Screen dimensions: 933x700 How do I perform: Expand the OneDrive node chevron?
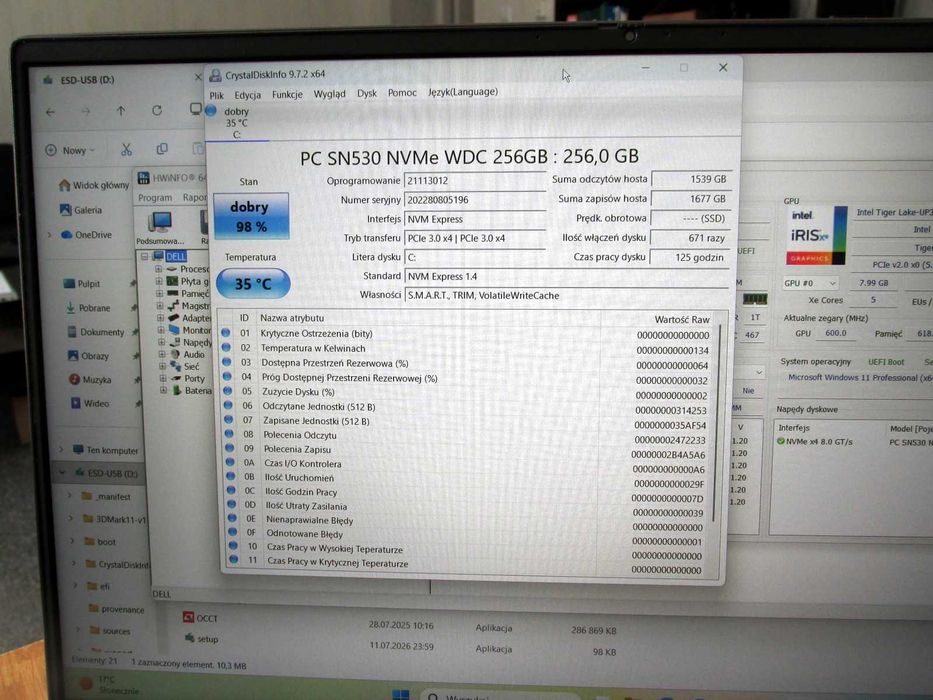point(49,235)
